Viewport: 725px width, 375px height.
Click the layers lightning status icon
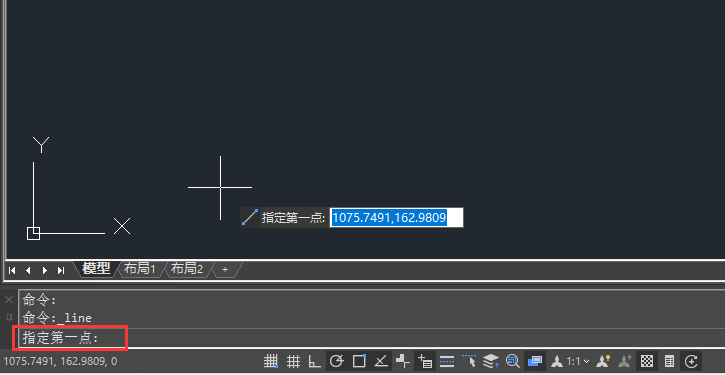(491, 361)
